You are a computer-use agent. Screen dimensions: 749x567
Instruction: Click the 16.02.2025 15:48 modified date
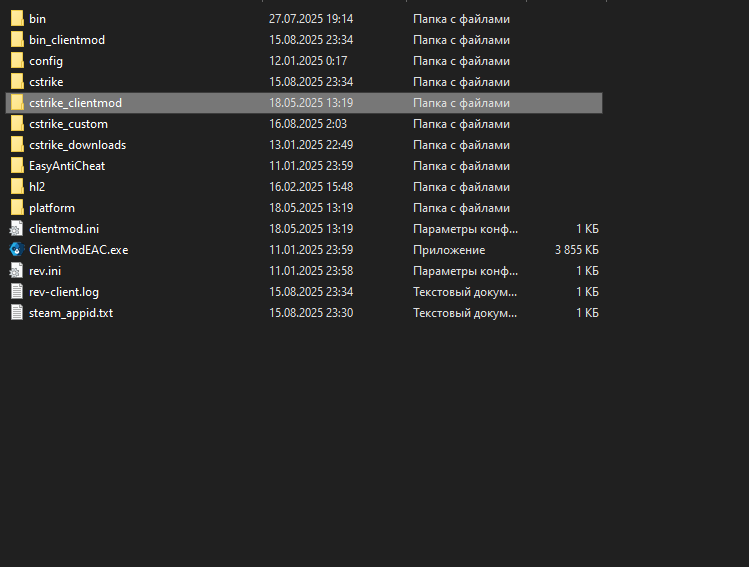(310, 187)
